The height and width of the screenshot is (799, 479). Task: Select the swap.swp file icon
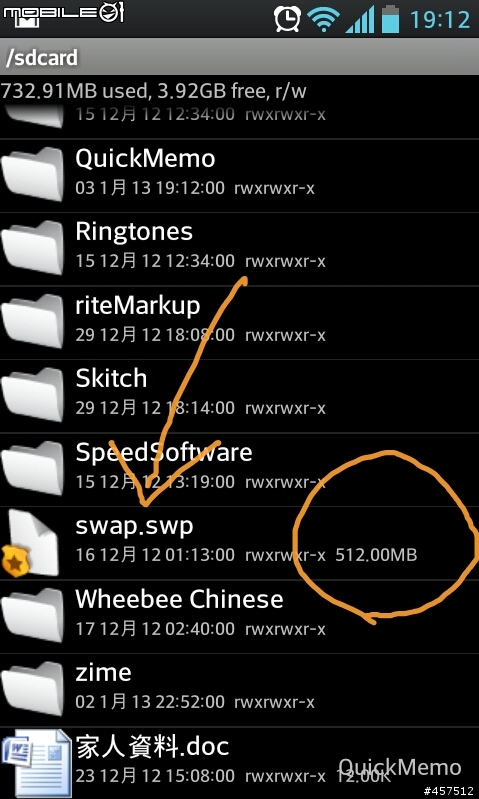tap(31, 542)
